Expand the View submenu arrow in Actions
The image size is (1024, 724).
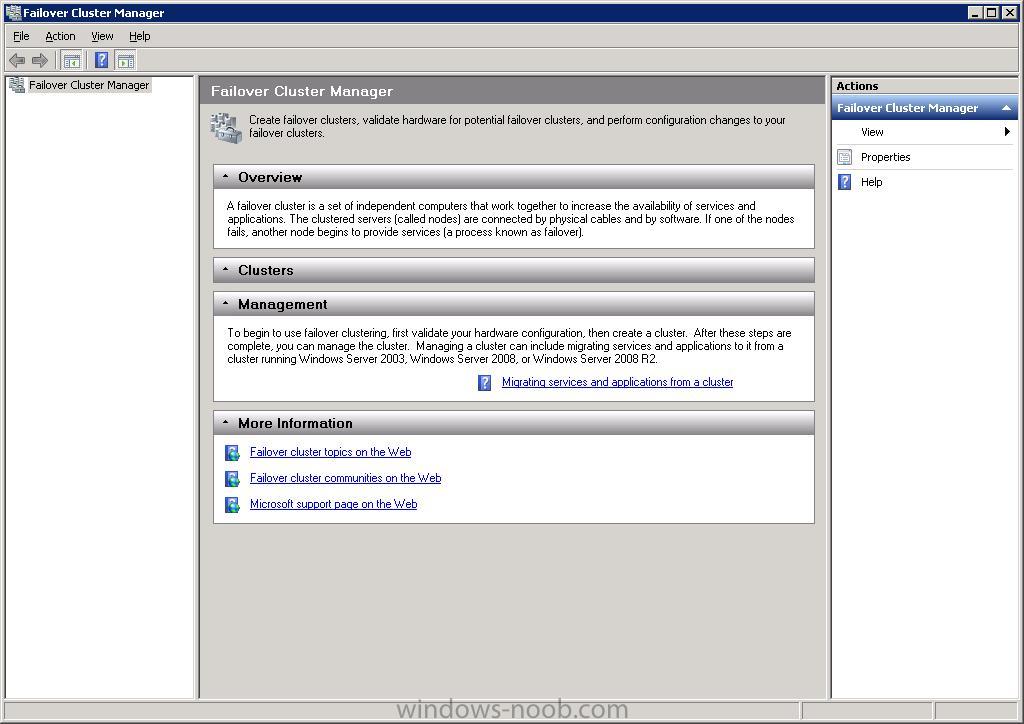click(1007, 132)
